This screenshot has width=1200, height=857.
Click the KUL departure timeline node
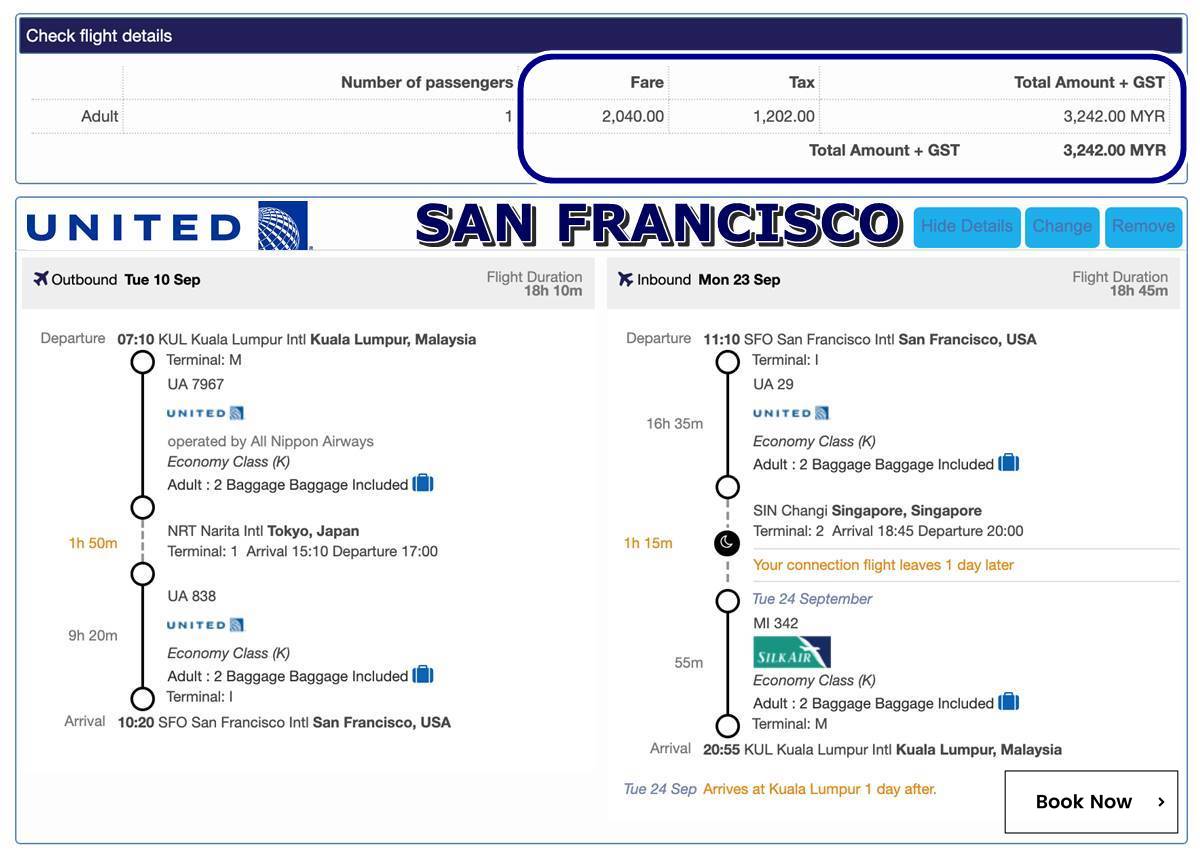143,362
